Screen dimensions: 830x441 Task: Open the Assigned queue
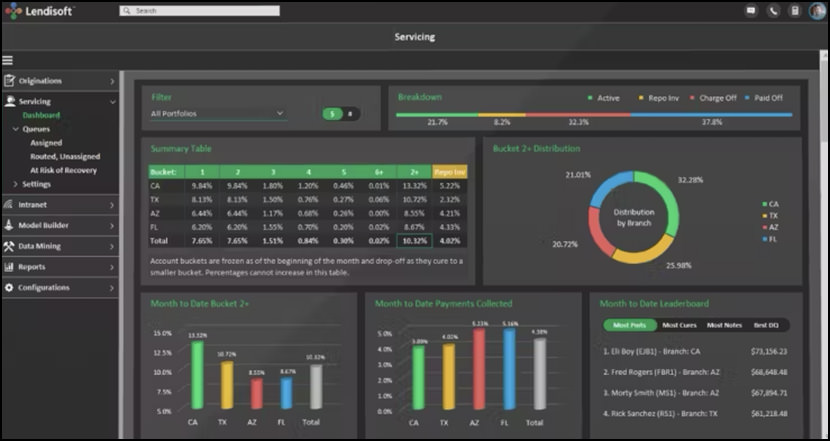(x=46, y=143)
